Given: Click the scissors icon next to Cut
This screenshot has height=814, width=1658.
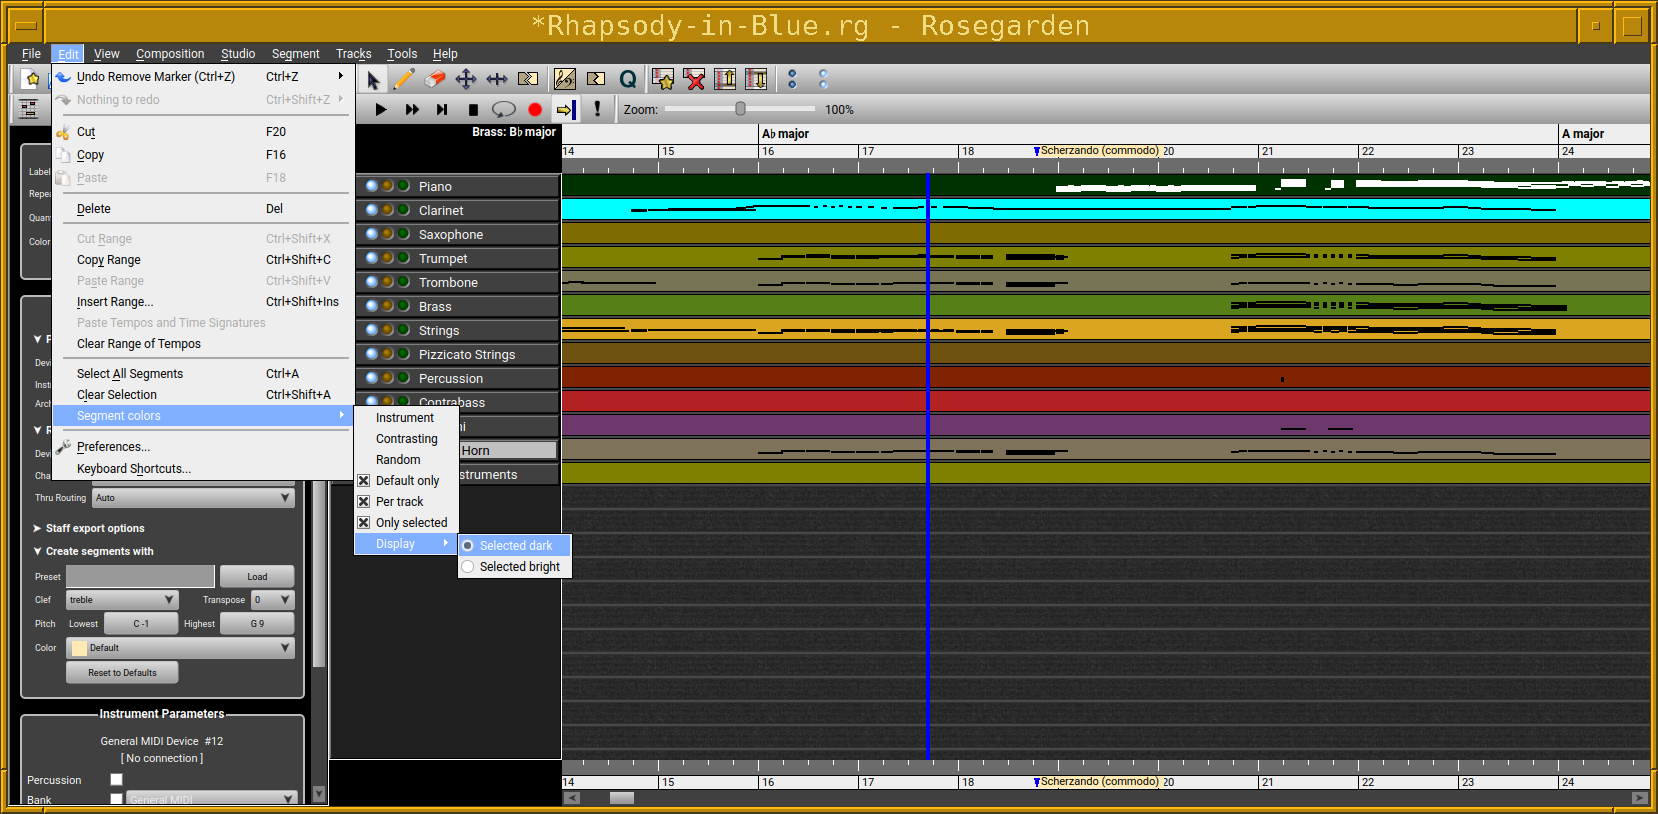Looking at the screenshot, I should tap(63, 132).
